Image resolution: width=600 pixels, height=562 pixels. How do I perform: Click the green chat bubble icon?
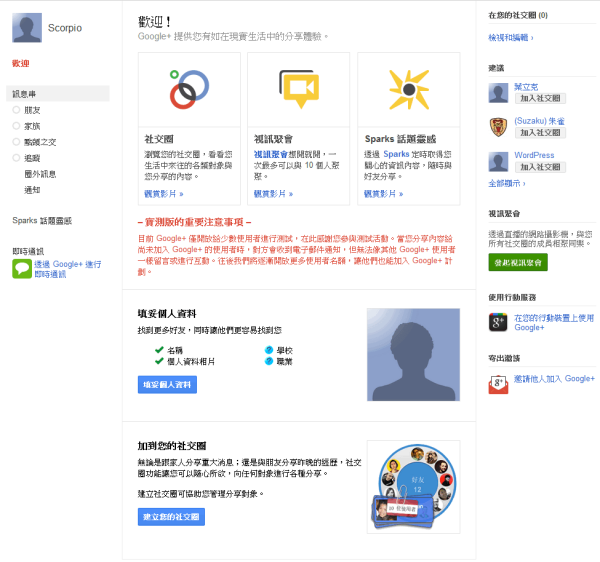tap(22, 269)
